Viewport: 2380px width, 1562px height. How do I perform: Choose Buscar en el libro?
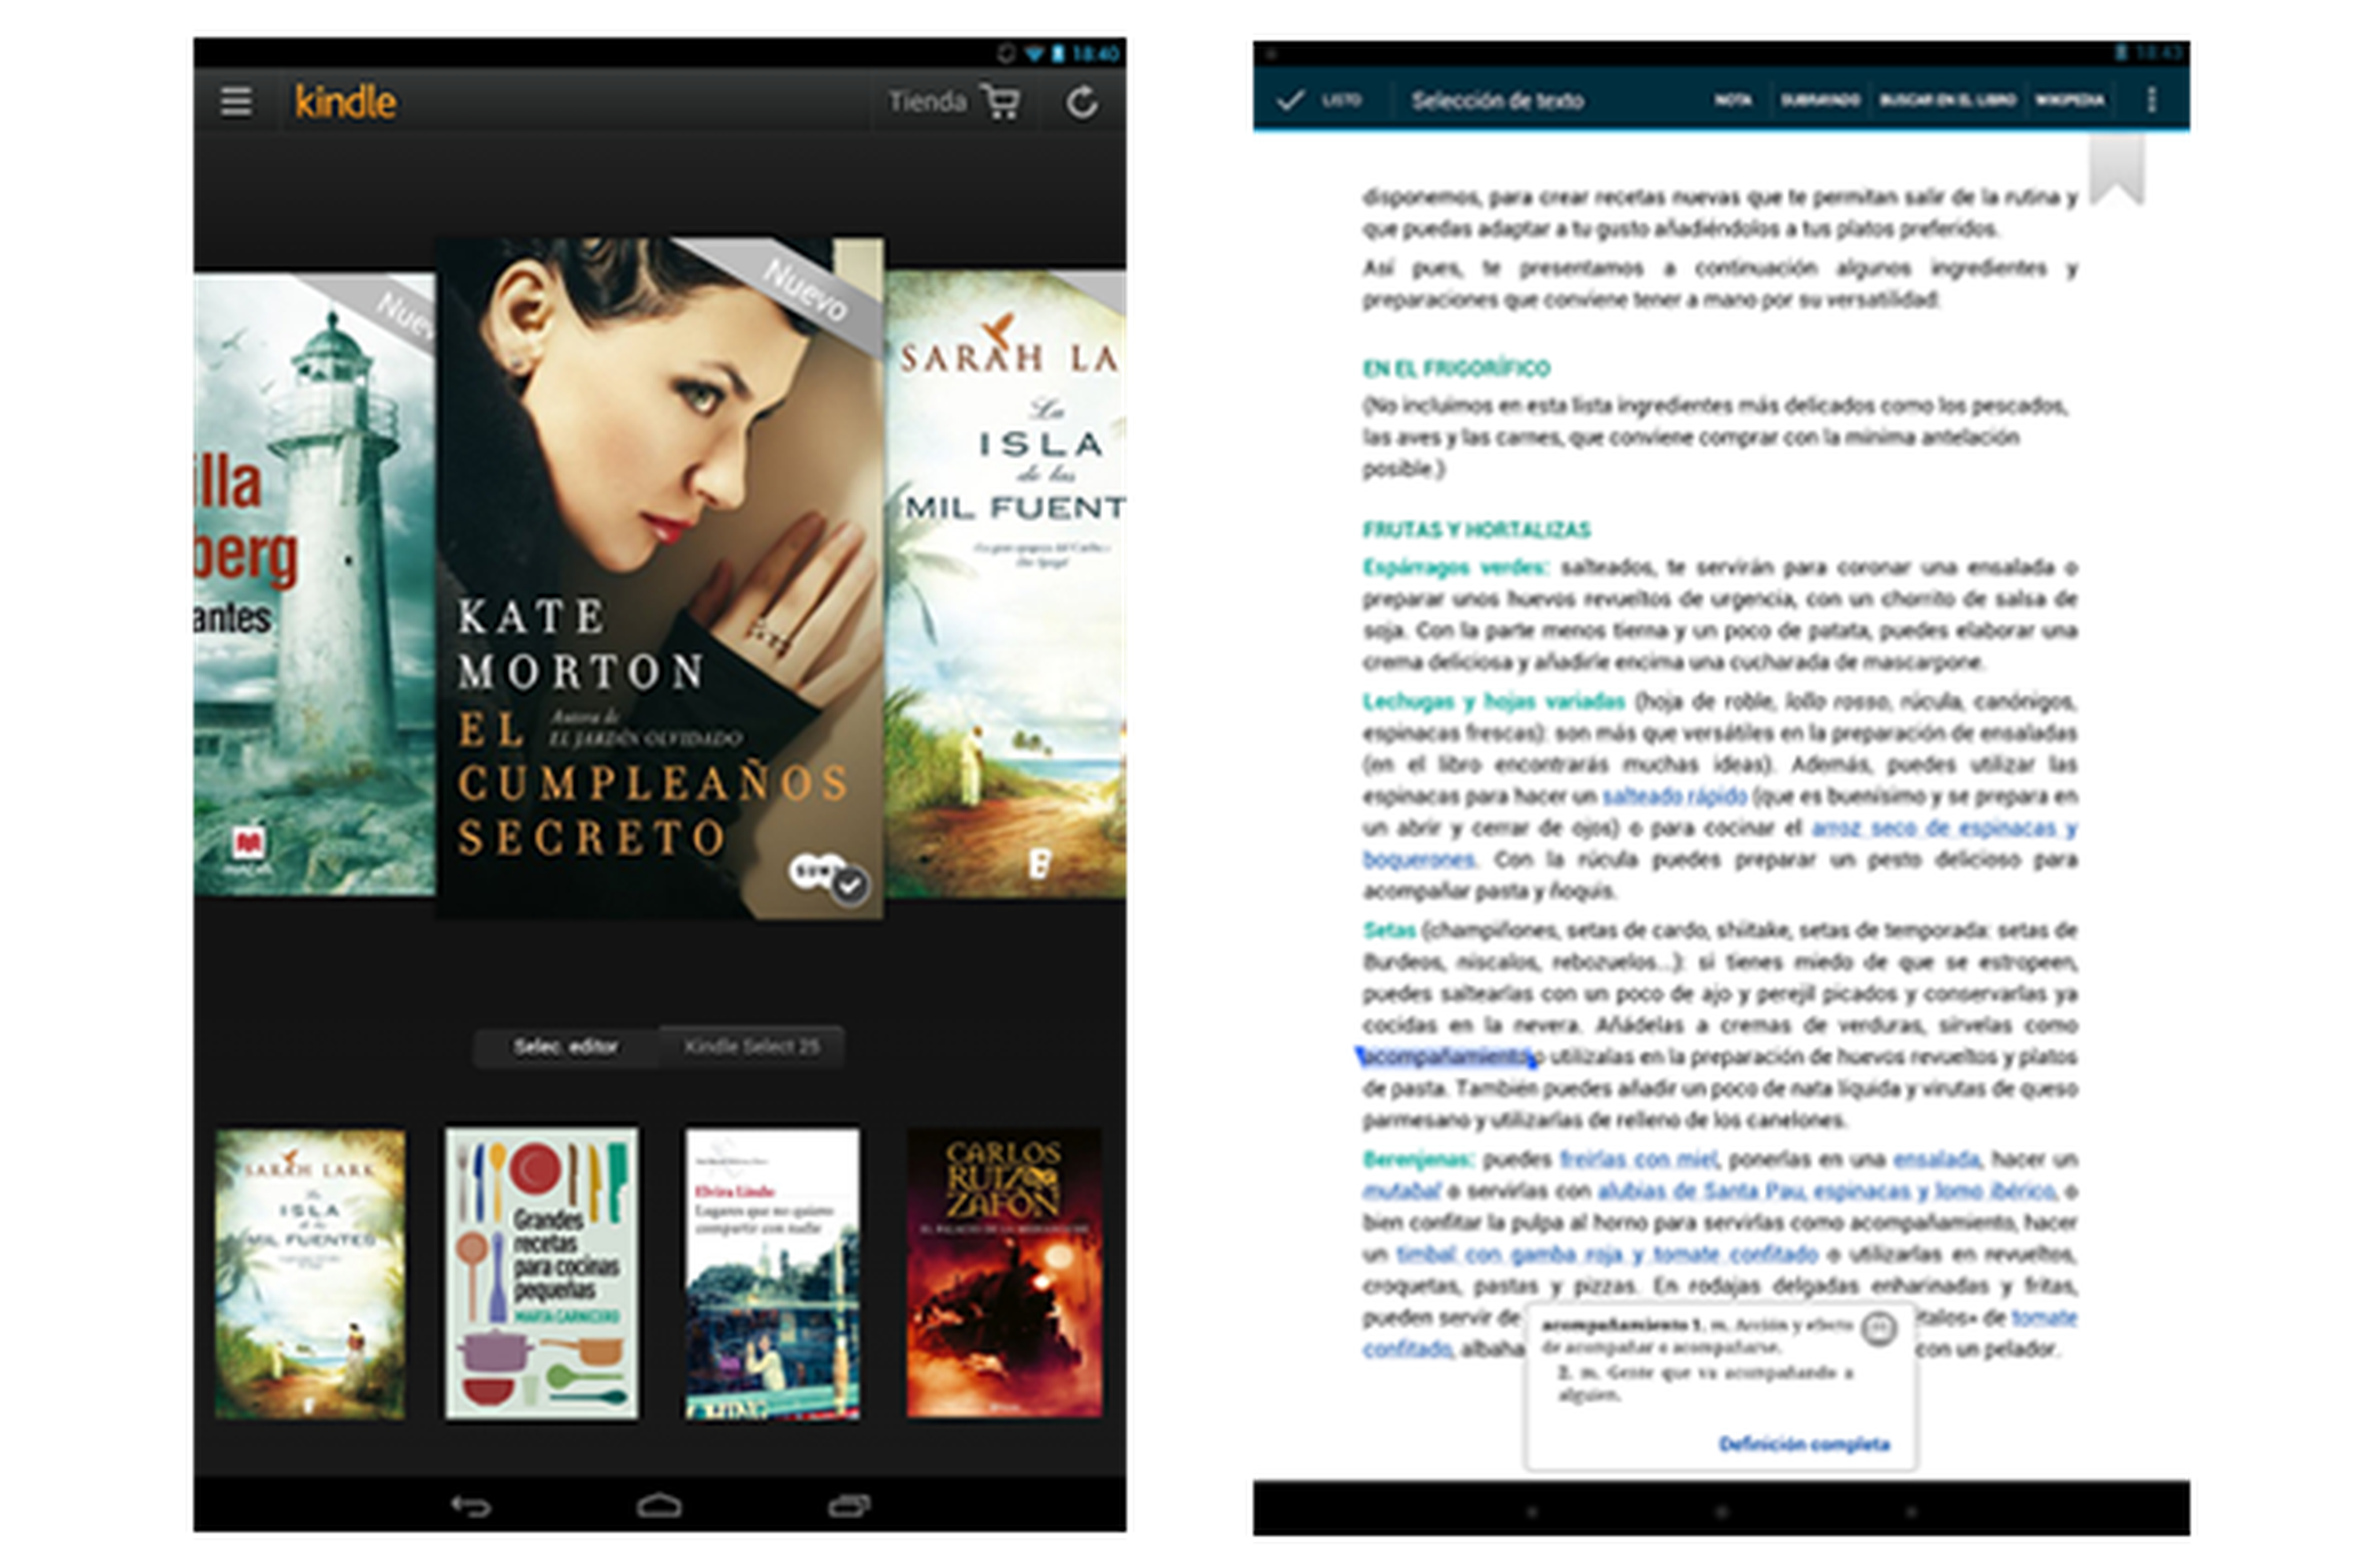click(x=1947, y=100)
